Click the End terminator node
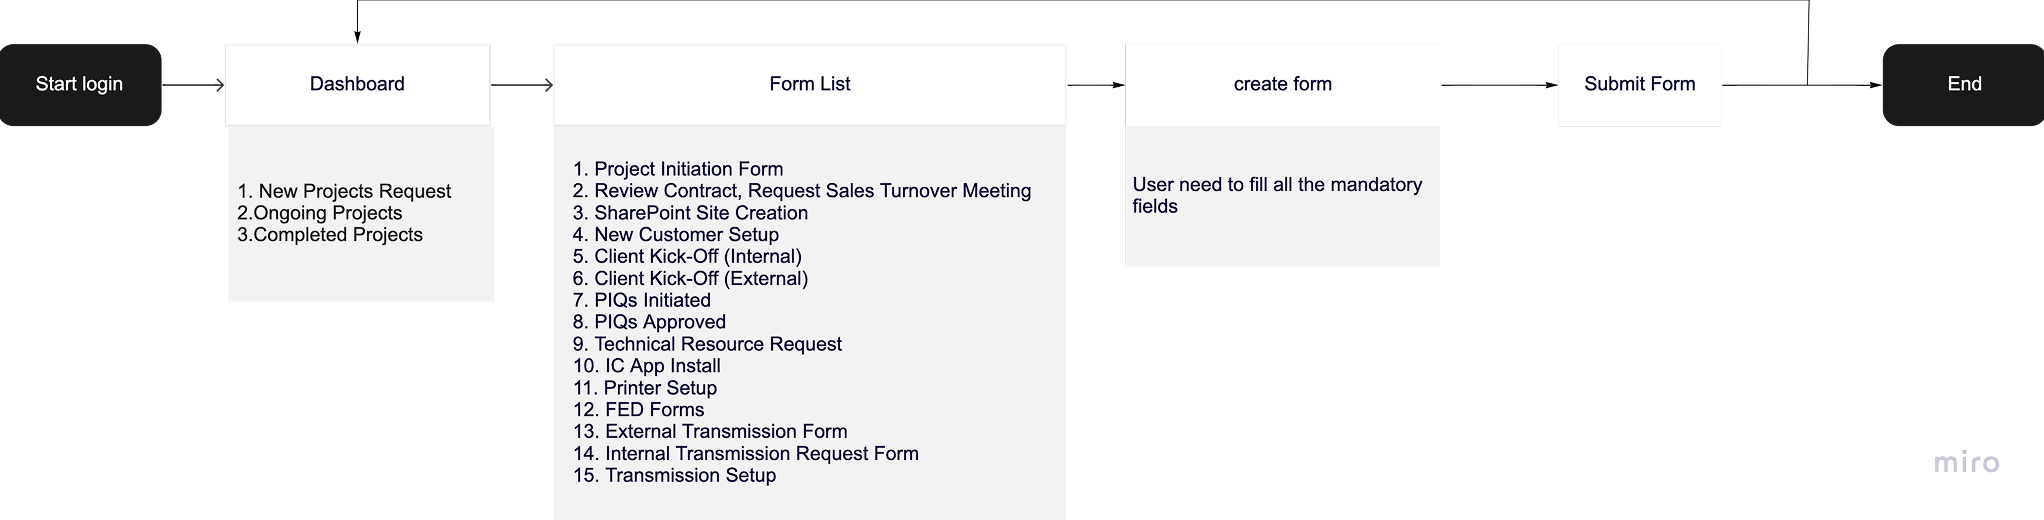Viewport: 2044px width, 520px height. point(1963,84)
